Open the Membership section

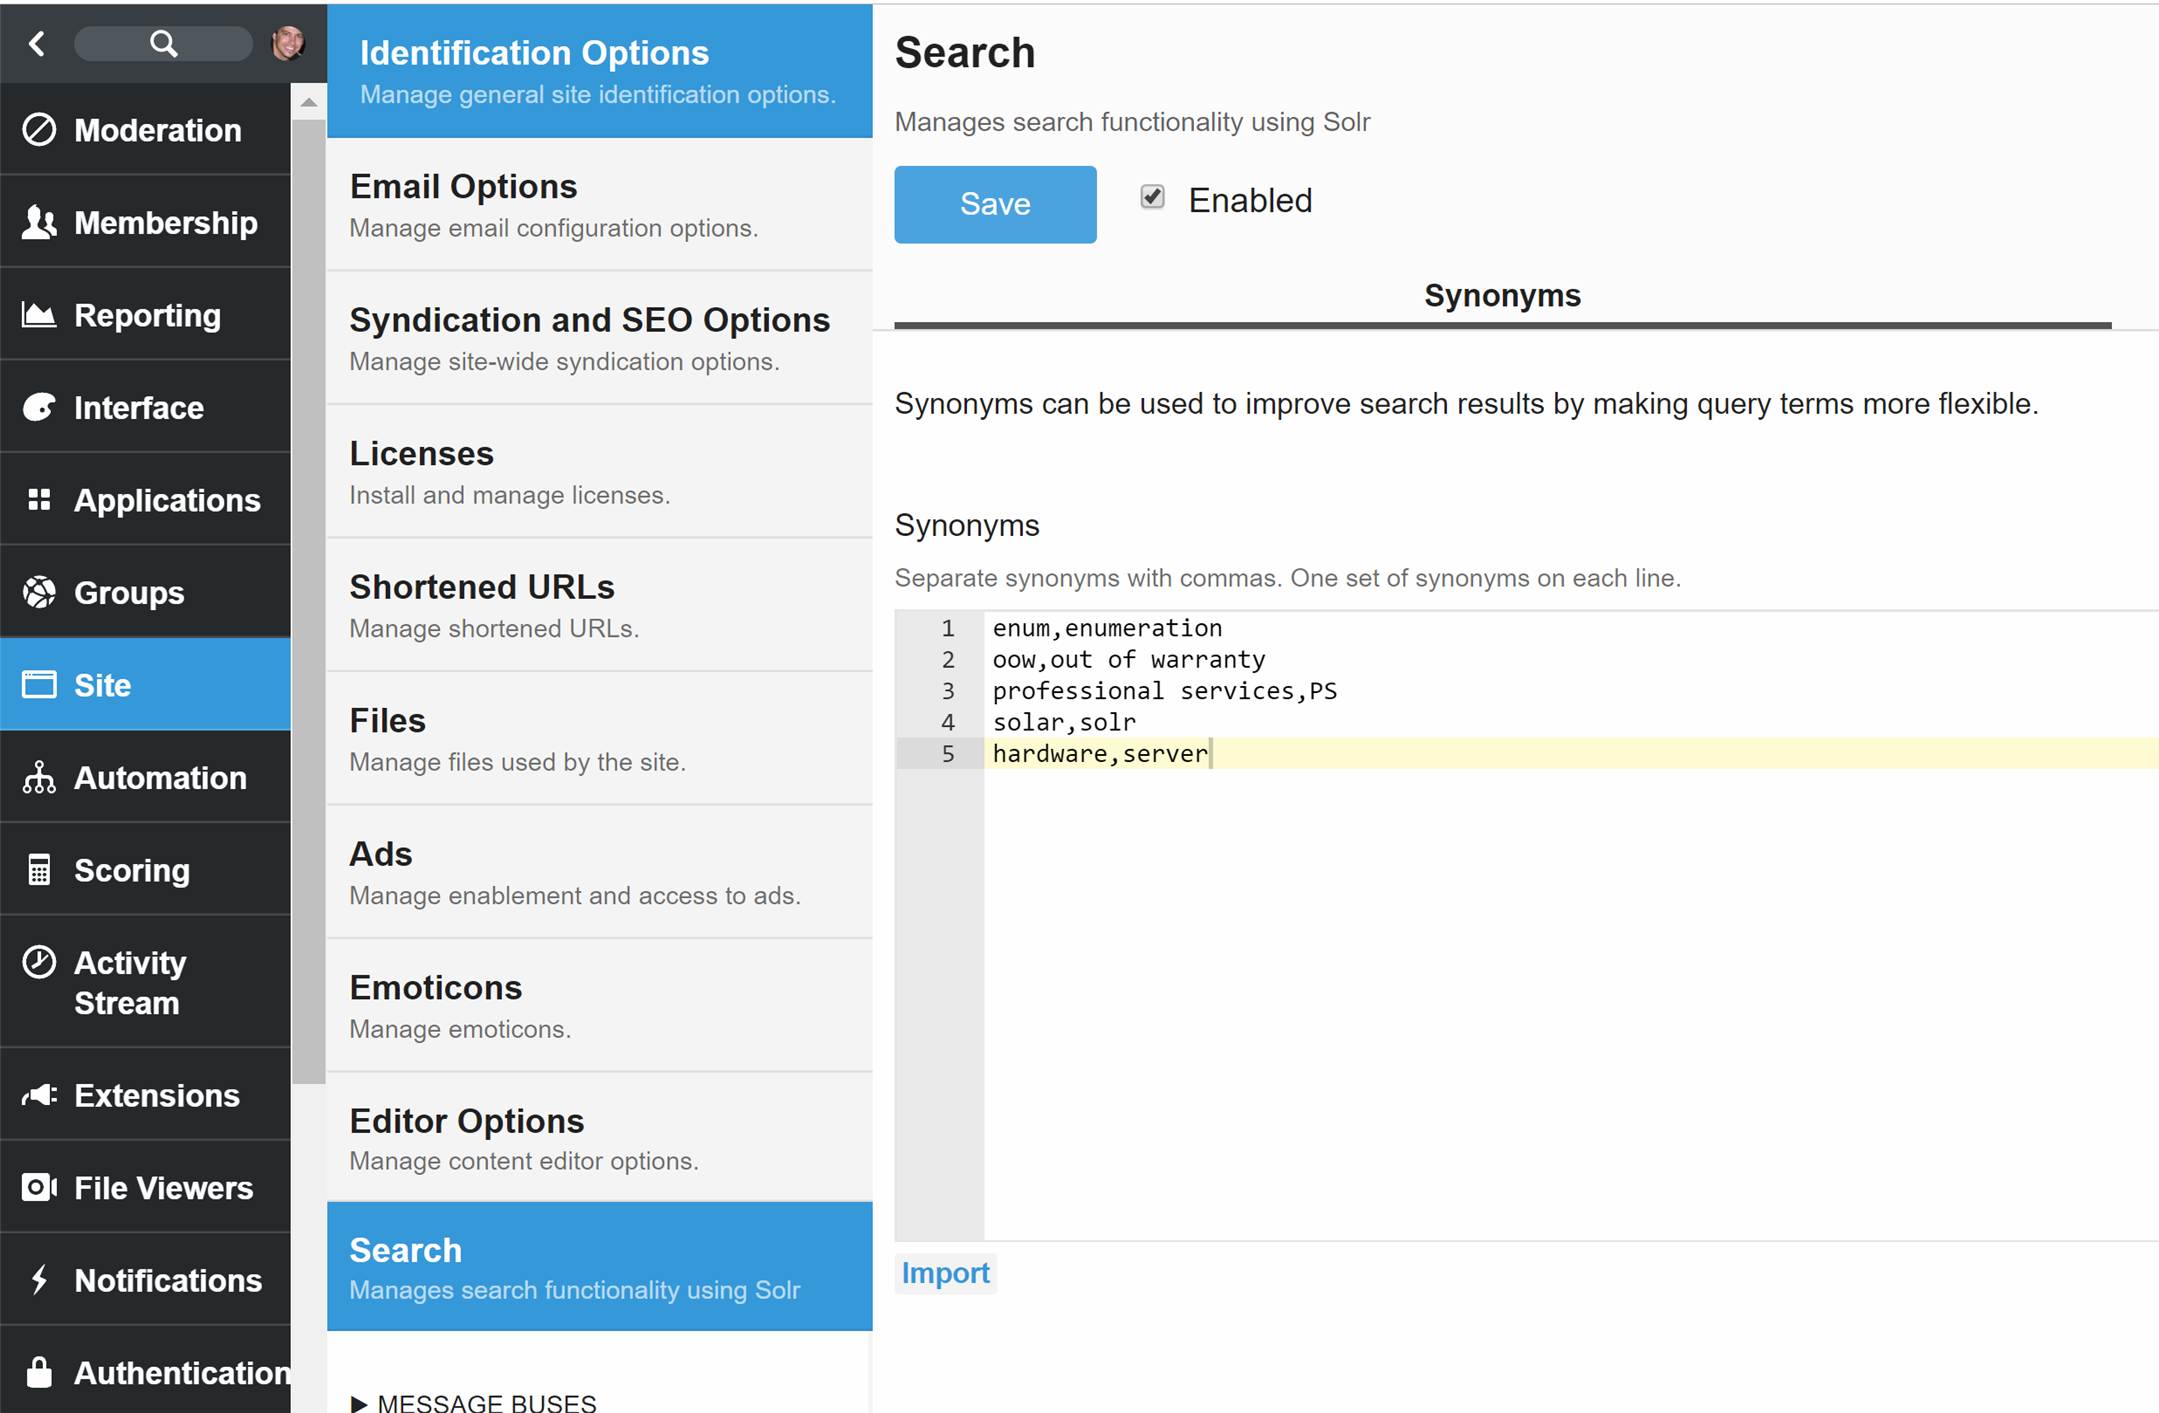click(146, 222)
